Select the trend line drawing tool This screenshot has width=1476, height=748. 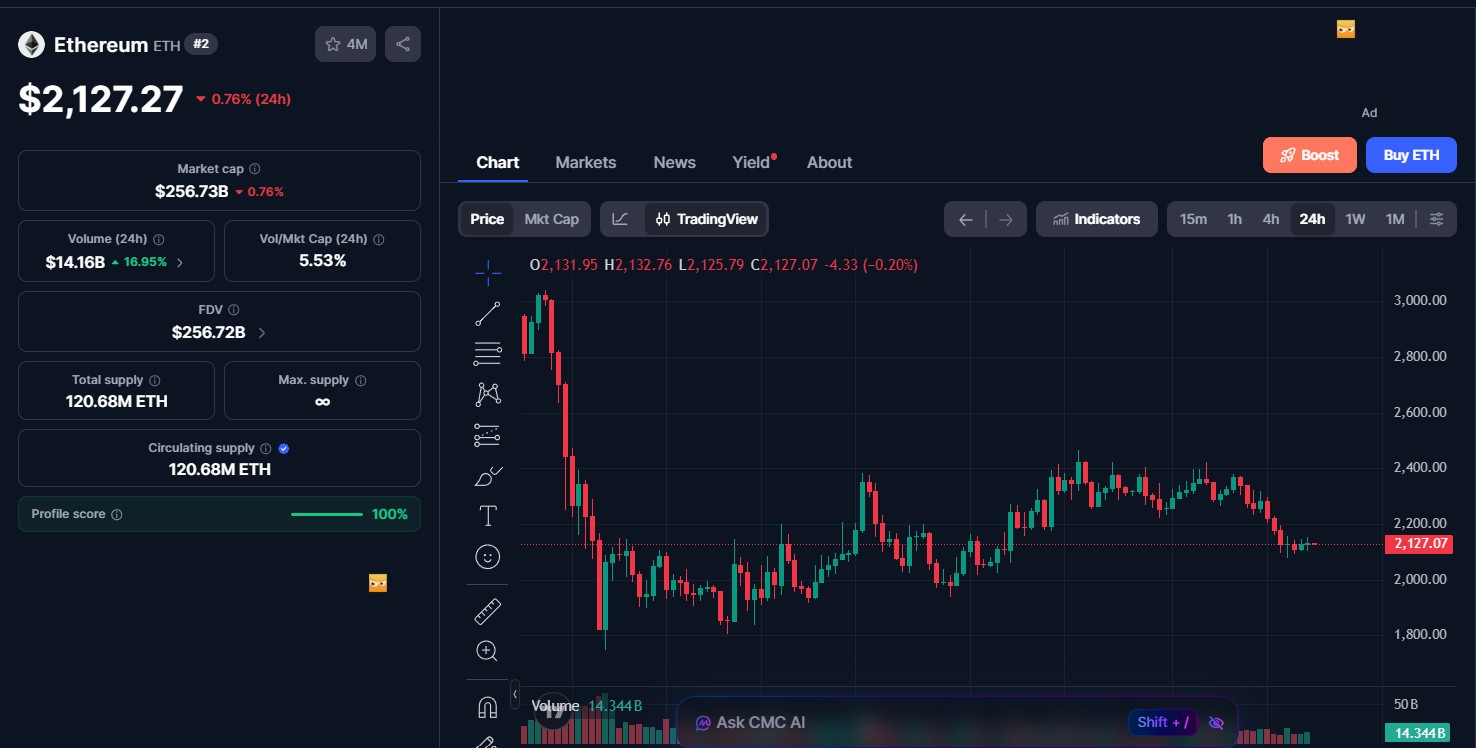(488, 314)
